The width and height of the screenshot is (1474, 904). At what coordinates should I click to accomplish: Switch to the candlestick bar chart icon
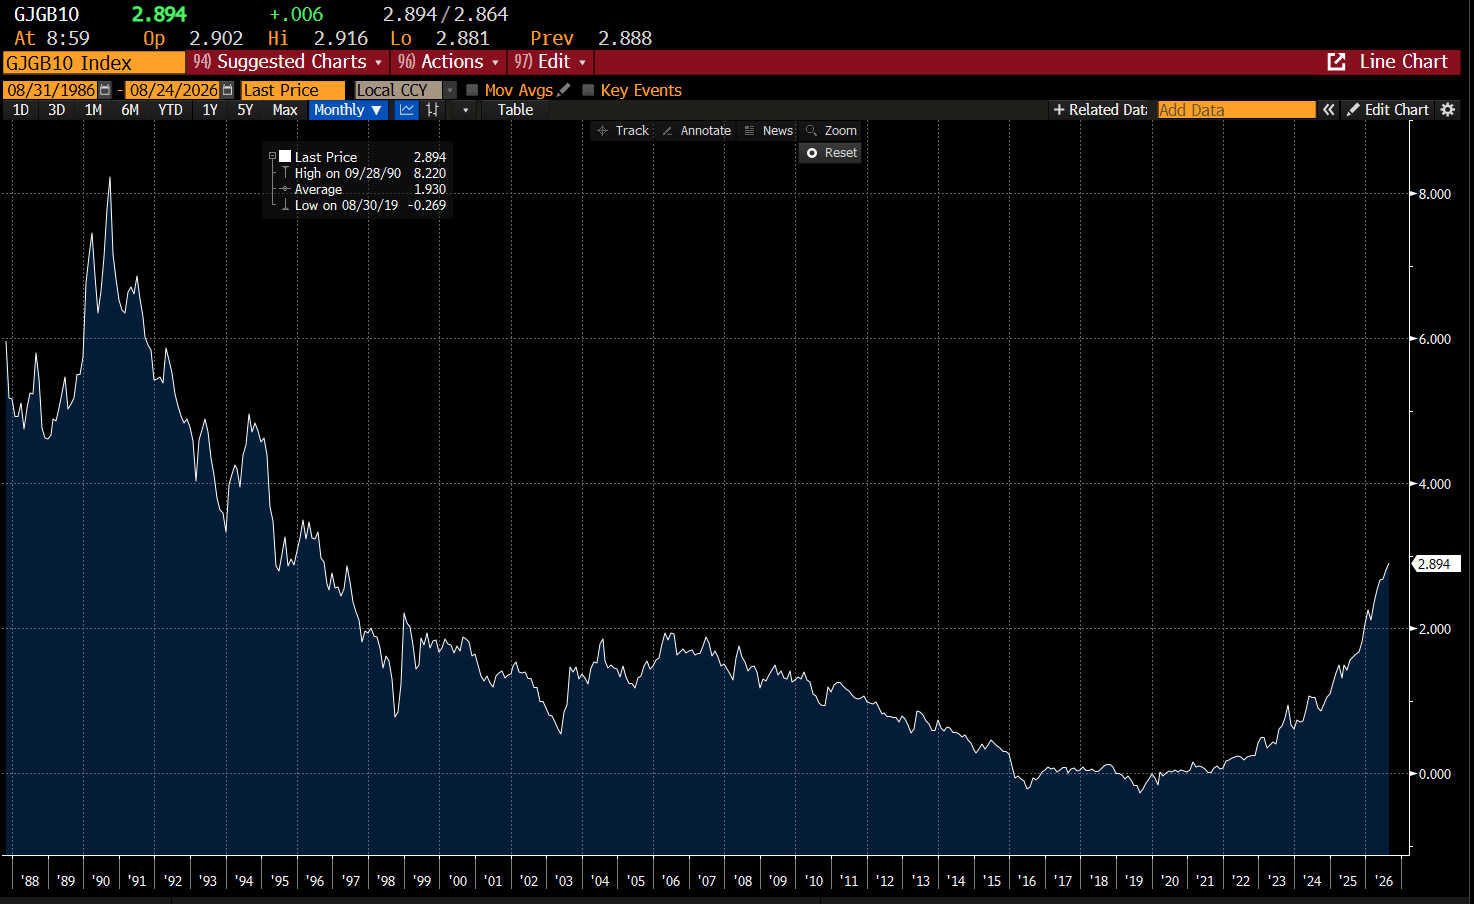pos(432,110)
